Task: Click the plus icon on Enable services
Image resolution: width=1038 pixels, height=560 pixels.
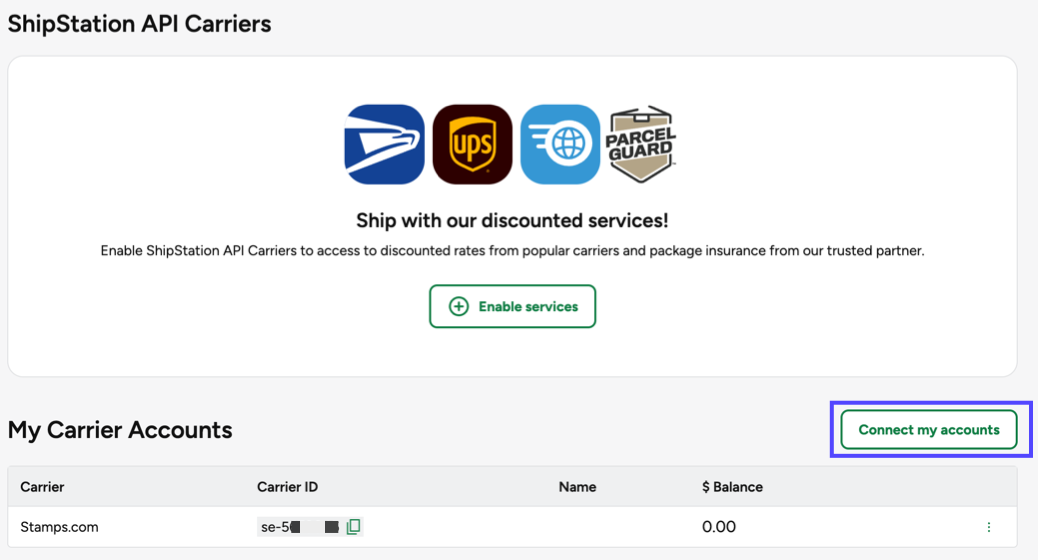Action: (x=458, y=307)
